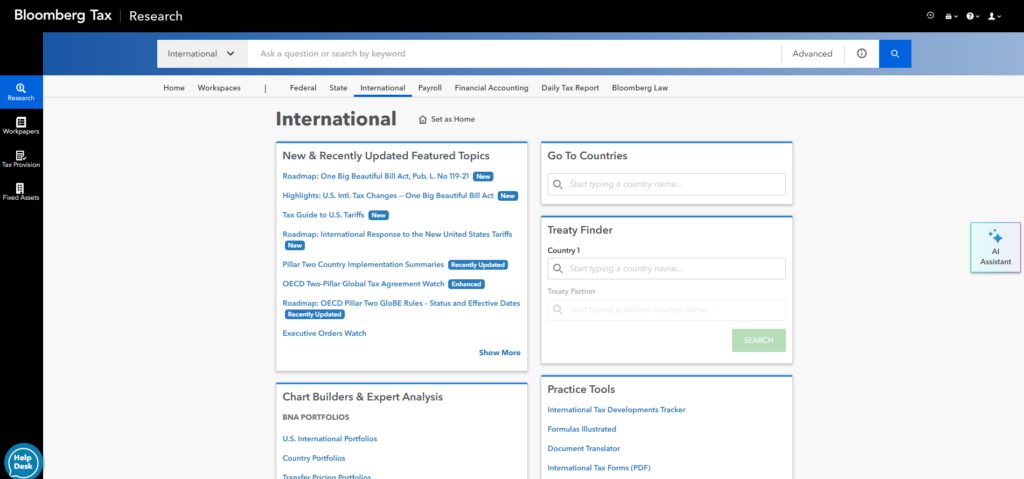Select the Daily Tax Report tab

570,88
